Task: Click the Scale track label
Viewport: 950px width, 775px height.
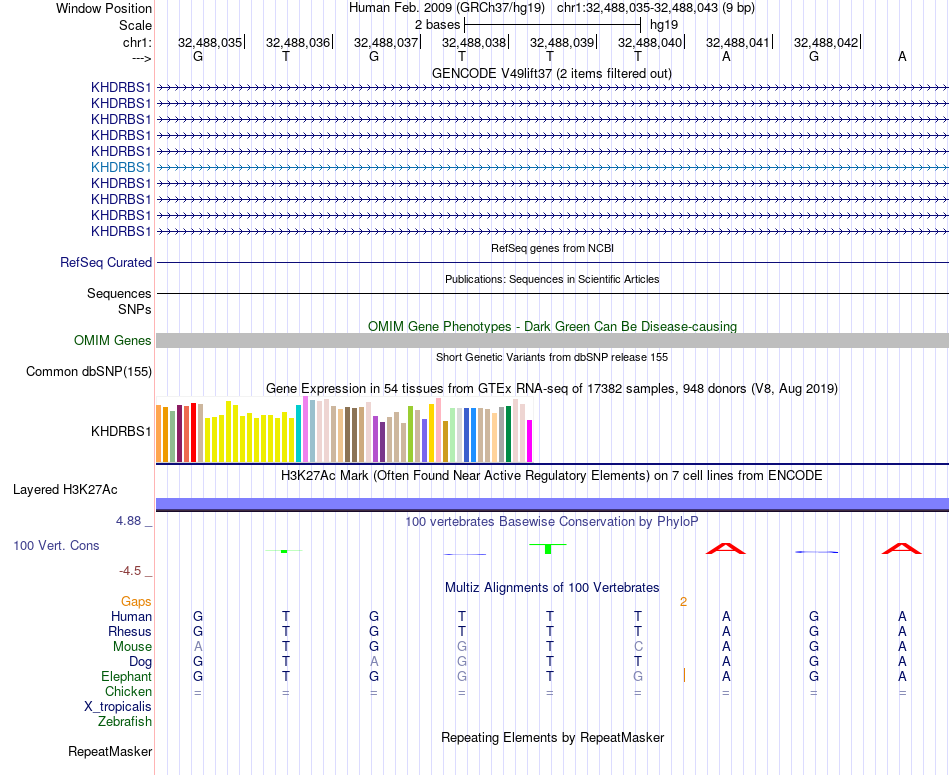Action: tap(135, 25)
